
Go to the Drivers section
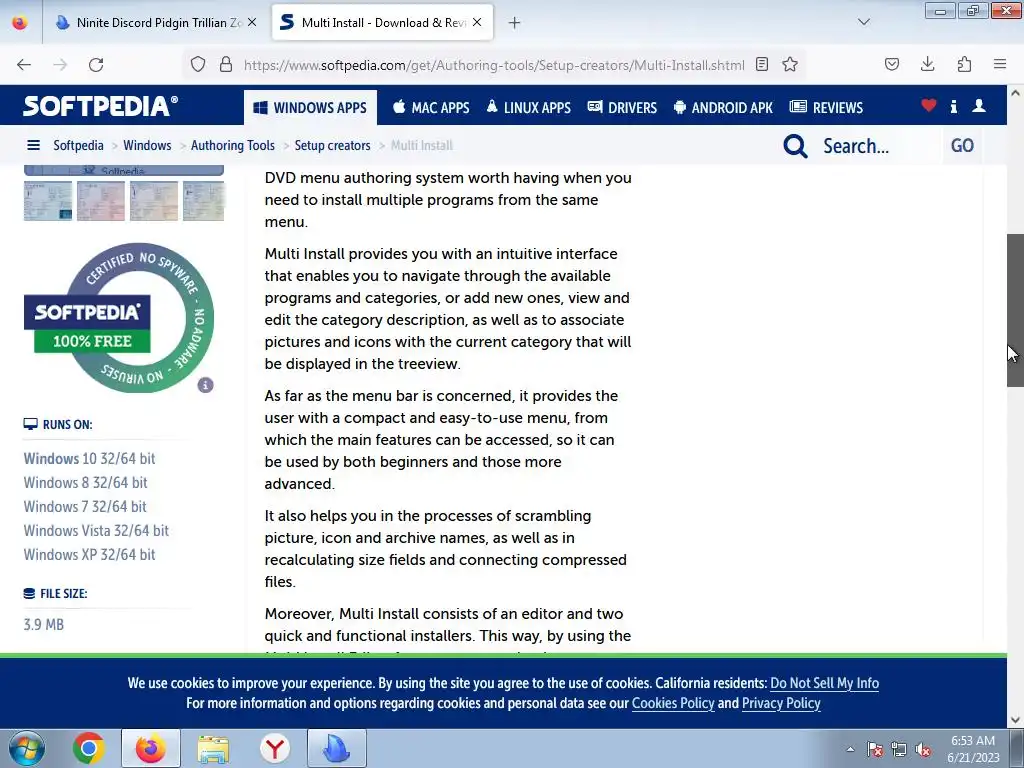[622, 108]
